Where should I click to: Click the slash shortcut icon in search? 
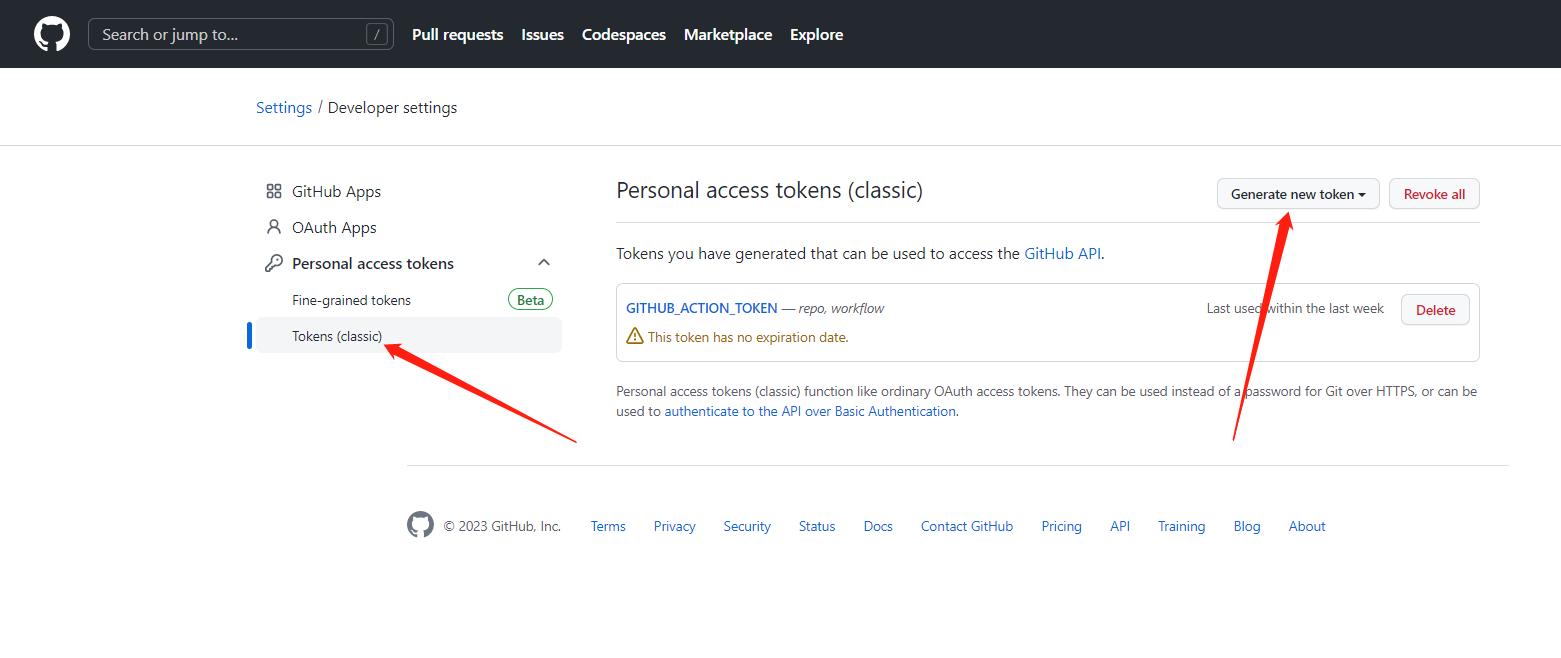[376, 34]
